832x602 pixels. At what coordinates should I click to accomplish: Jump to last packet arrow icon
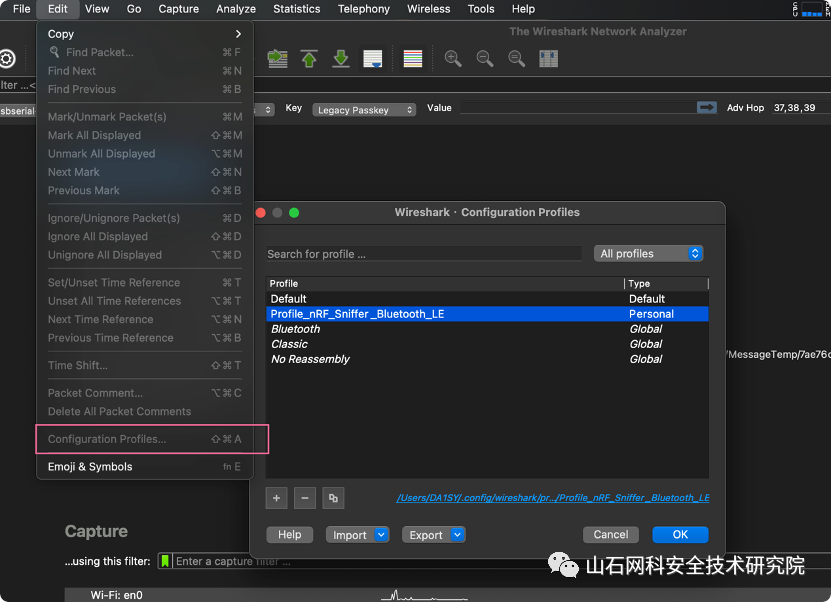pos(341,58)
